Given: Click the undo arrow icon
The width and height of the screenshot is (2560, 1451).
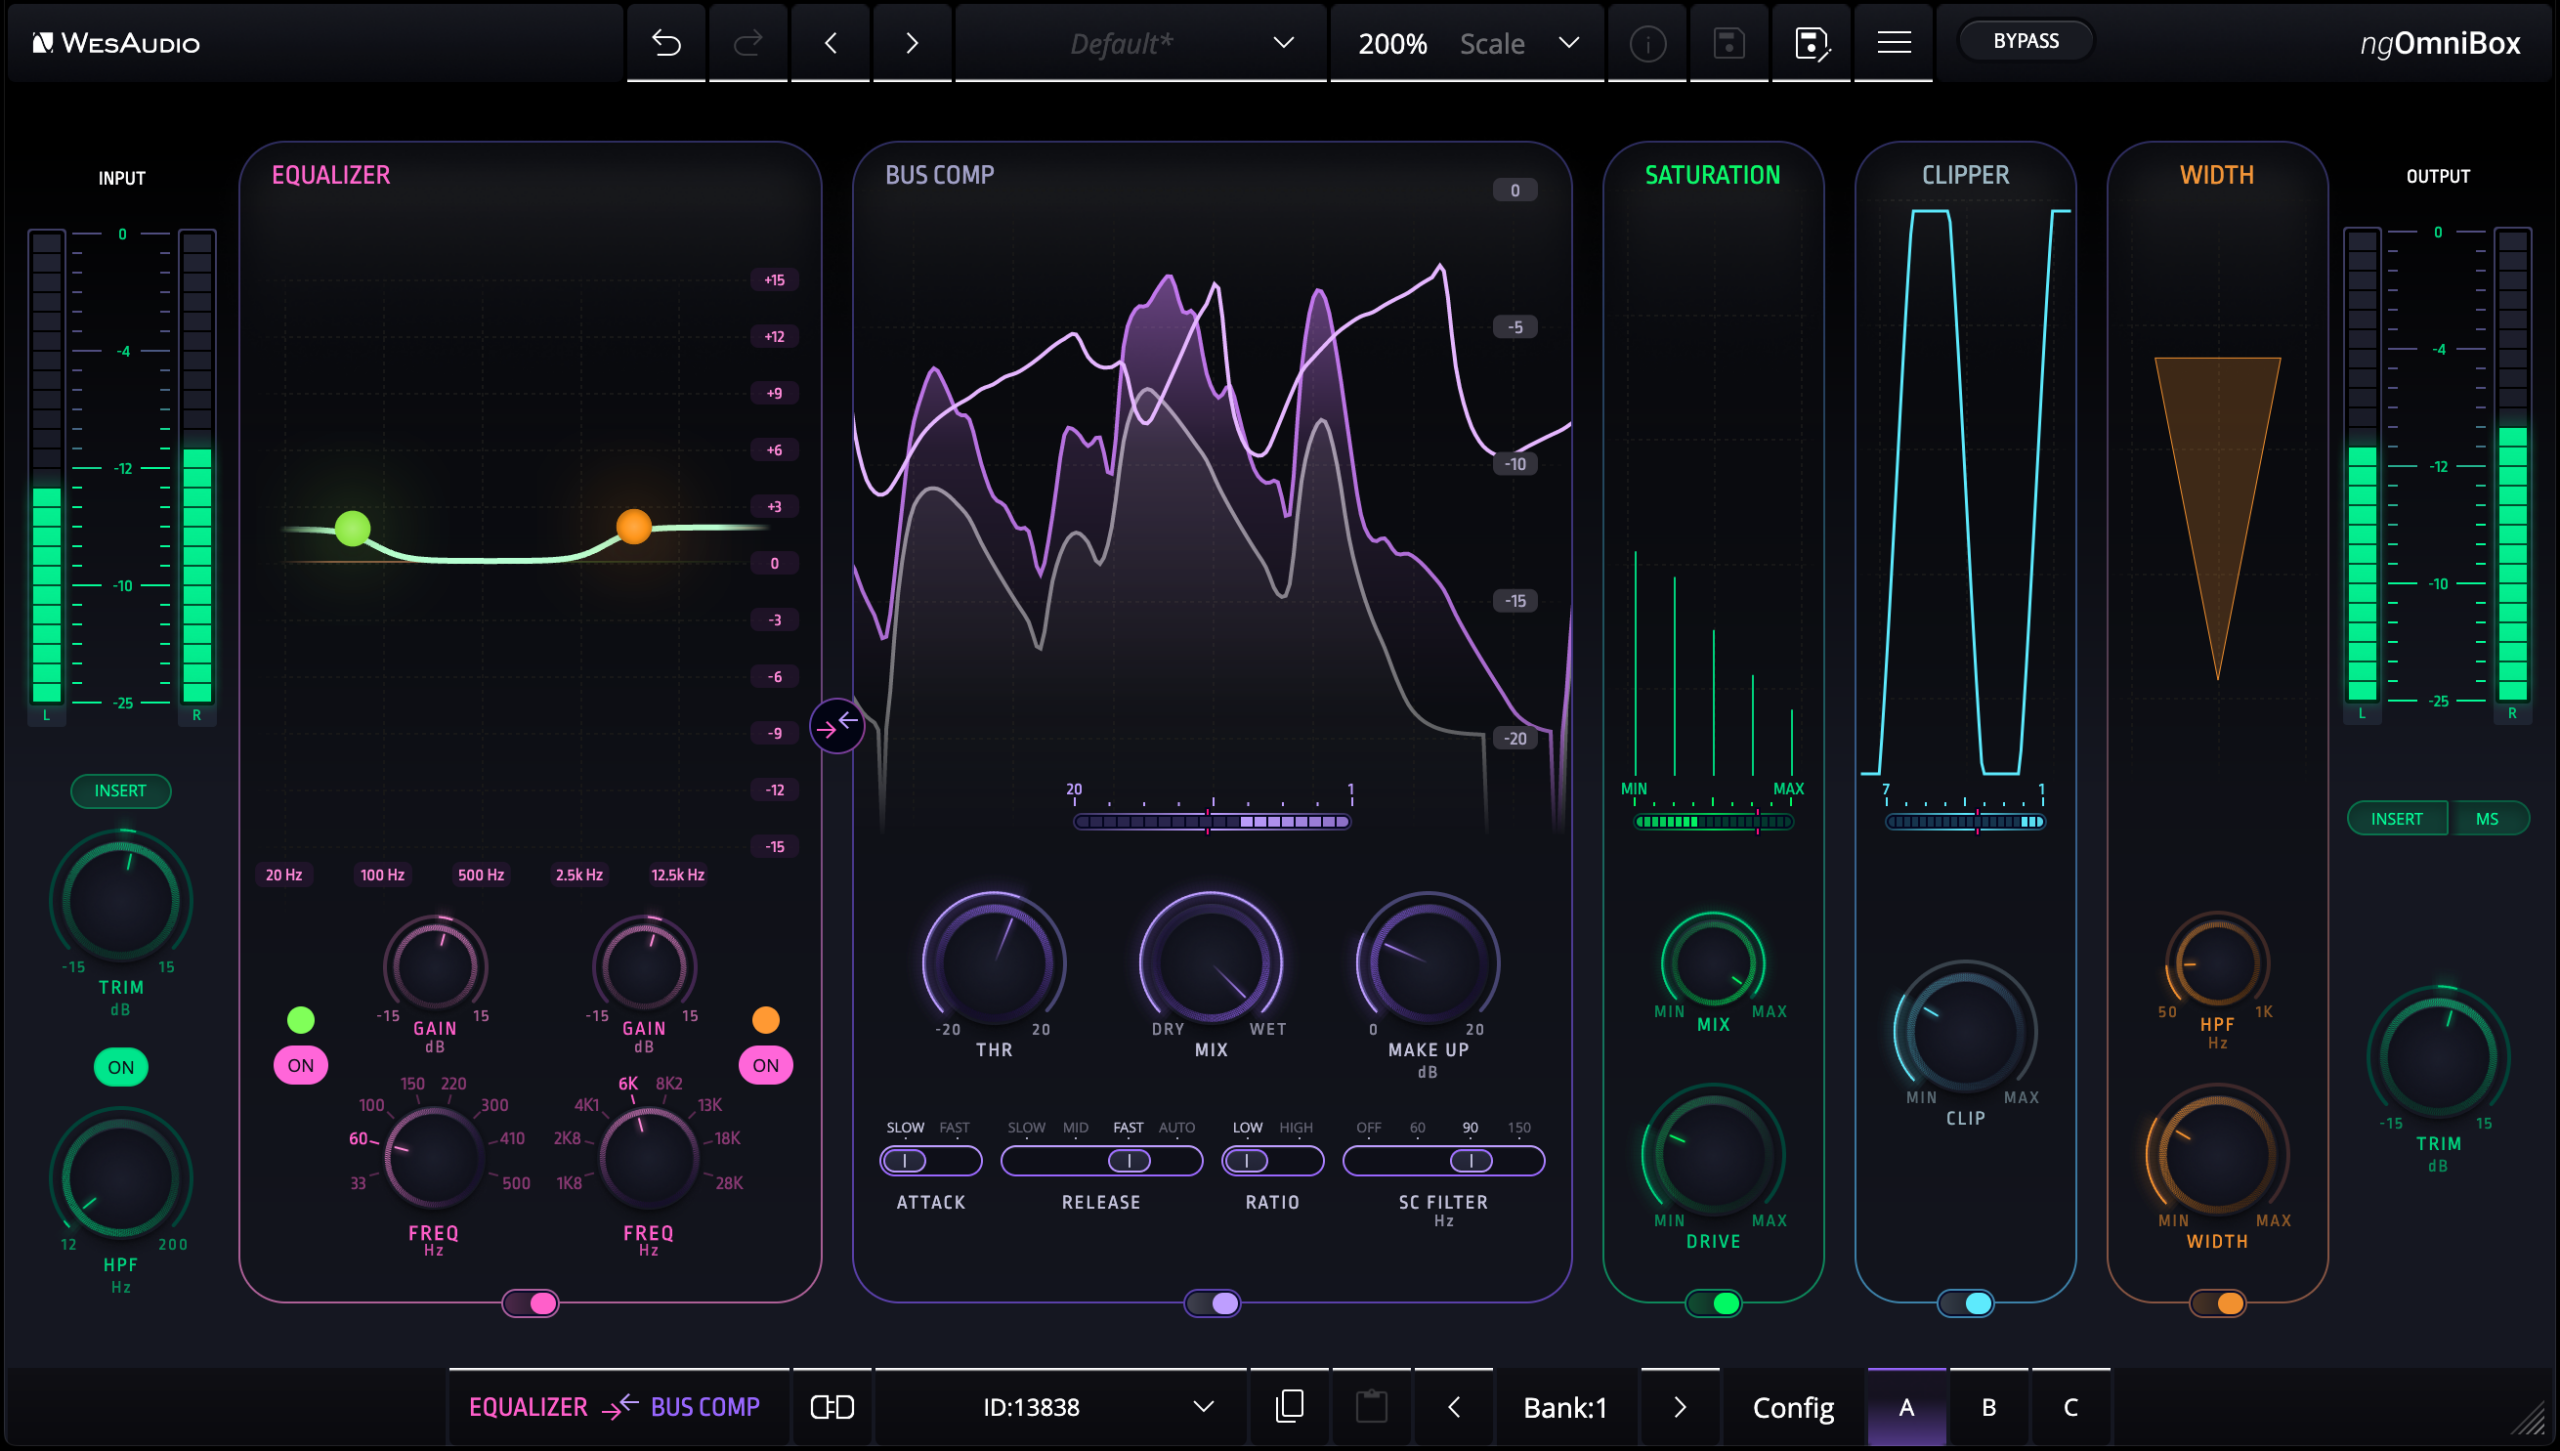Looking at the screenshot, I should coord(666,43).
